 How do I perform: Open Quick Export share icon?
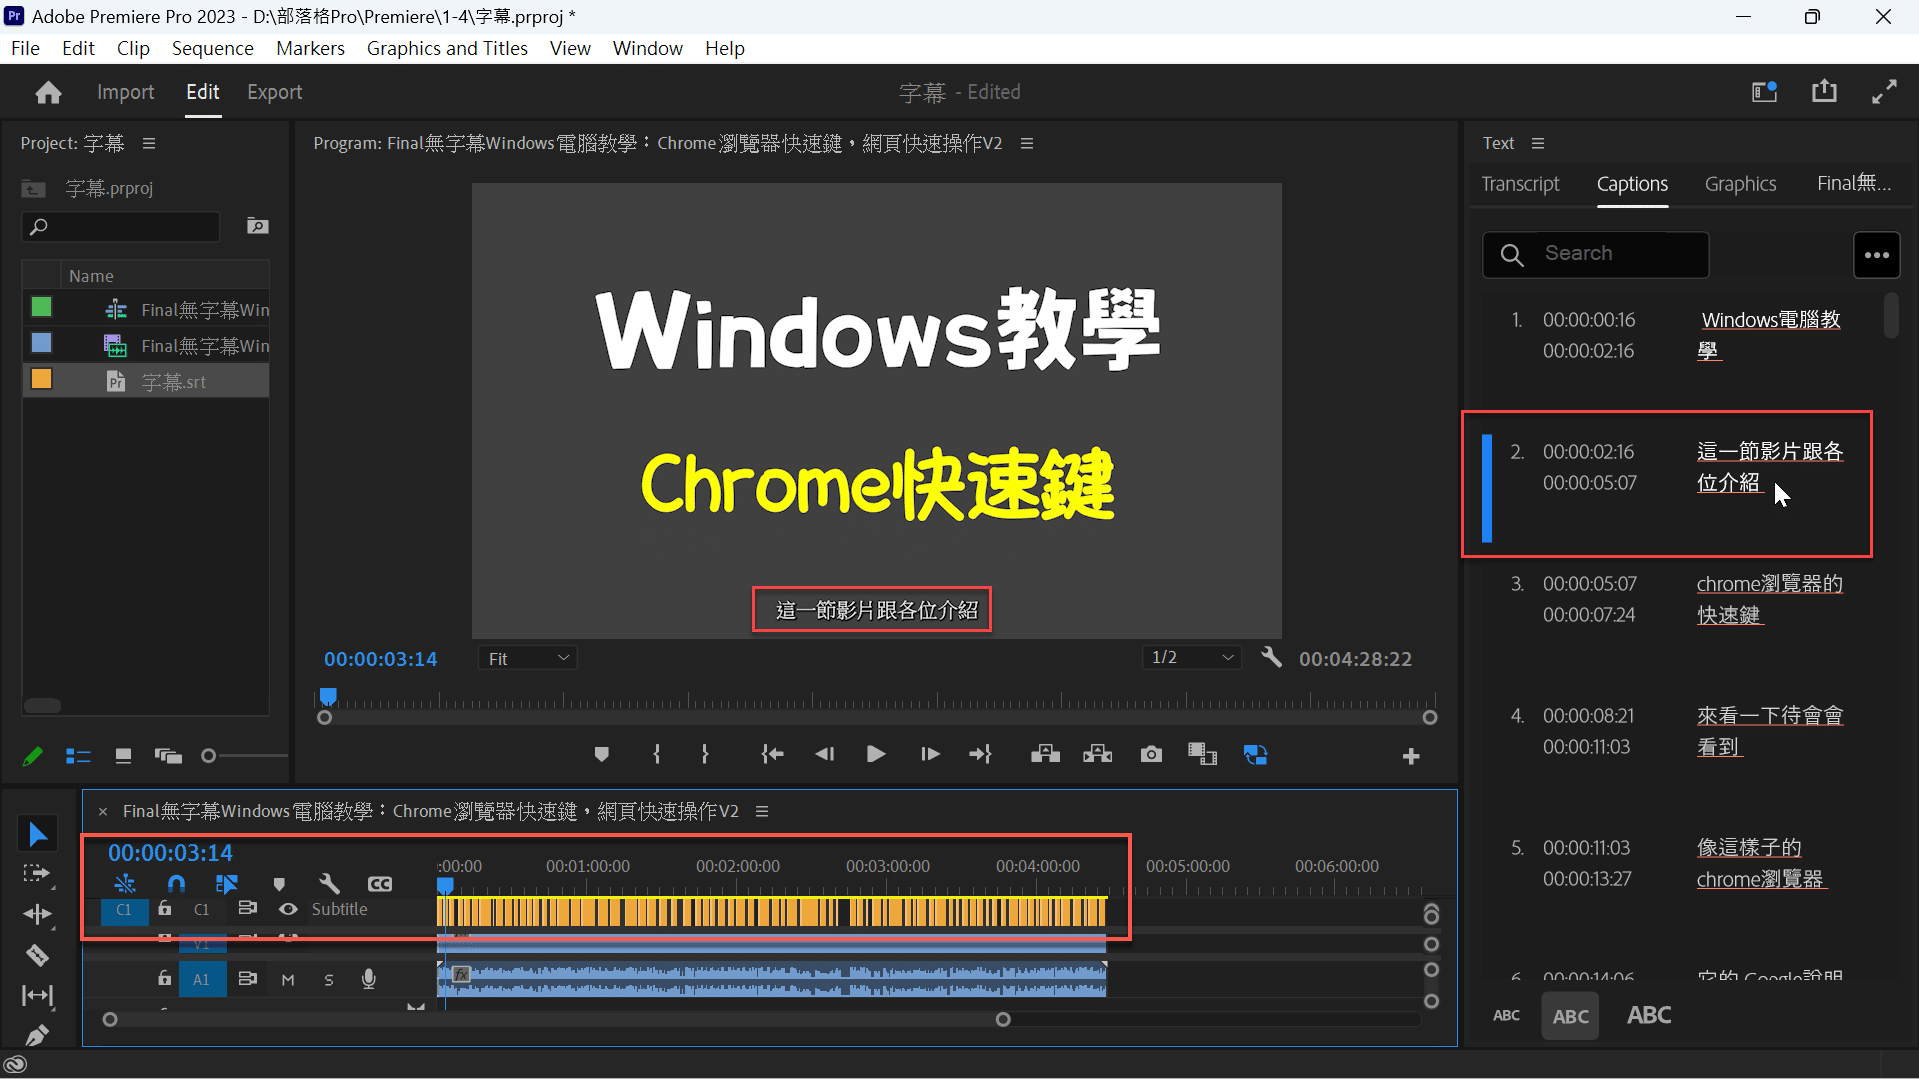click(x=1824, y=91)
